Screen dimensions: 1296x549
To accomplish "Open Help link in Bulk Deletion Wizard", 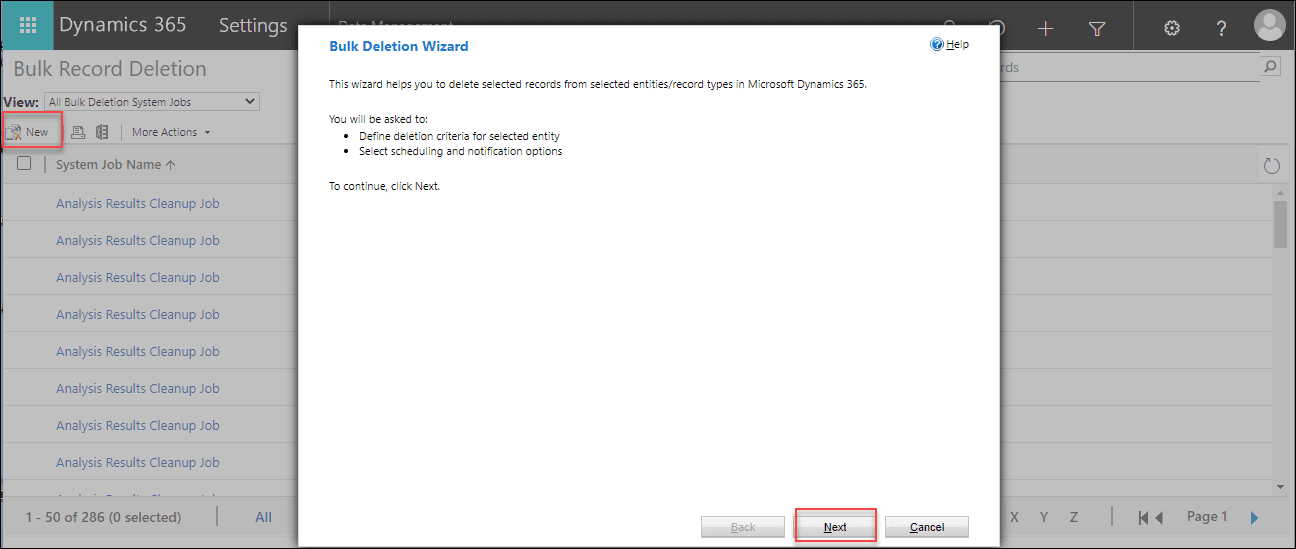I will (950, 44).
